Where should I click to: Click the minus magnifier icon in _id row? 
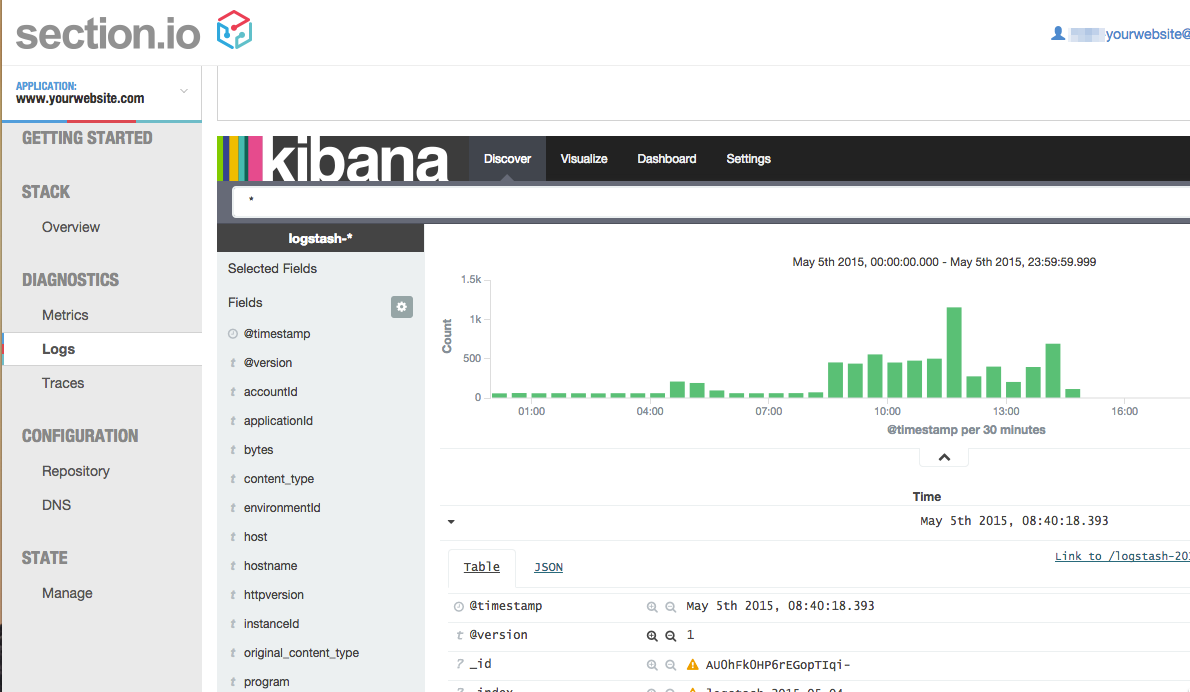[x=670, y=665]
